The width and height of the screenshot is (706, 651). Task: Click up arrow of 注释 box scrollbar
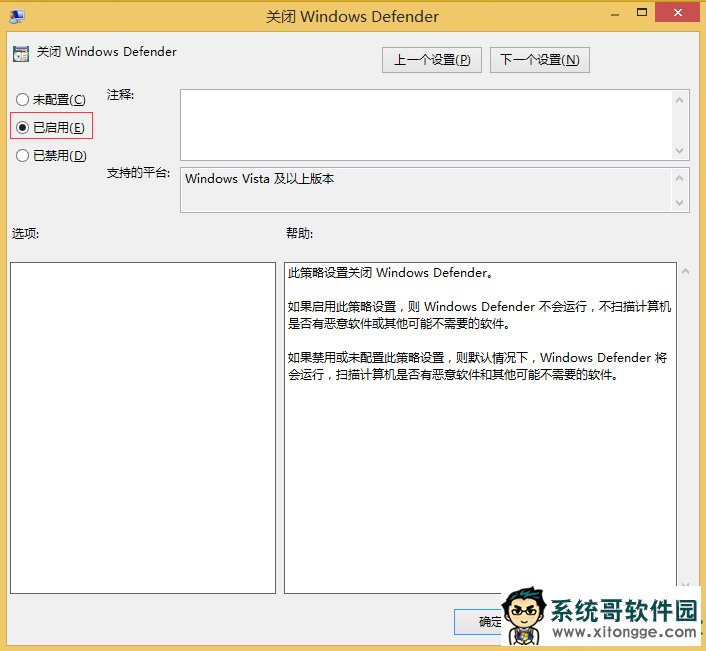pyautogui.click(x=679, y=100)
